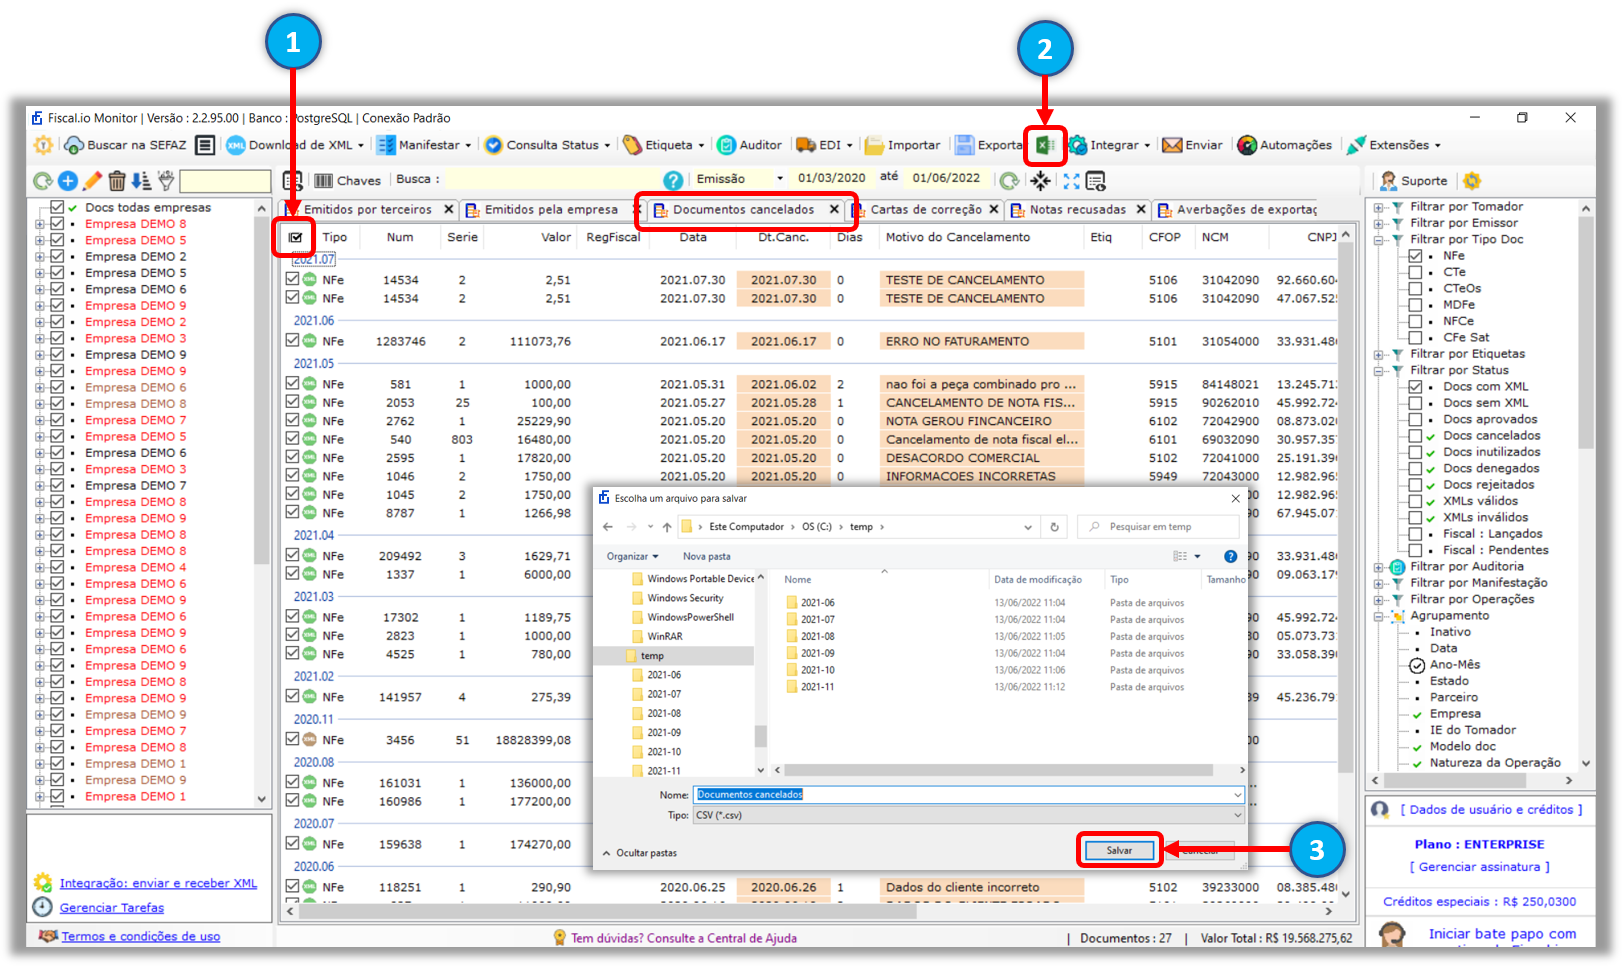Image resolution: width=1623 pixels, height=968 pixels.
Task: Expand Filtrar por Tomador tree node
Action: [1379, 207]
